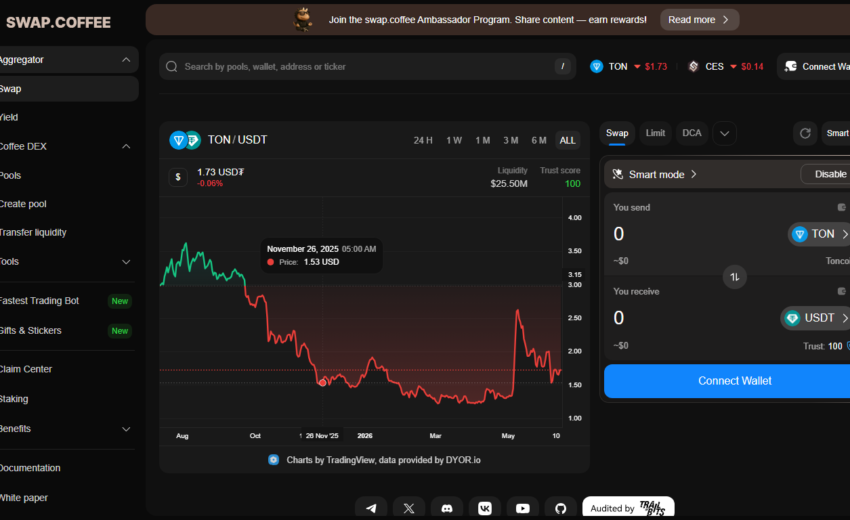
Task: Click the SWAP.COFFEE logo
Action: pyautogui.click(x=59, y=22)
